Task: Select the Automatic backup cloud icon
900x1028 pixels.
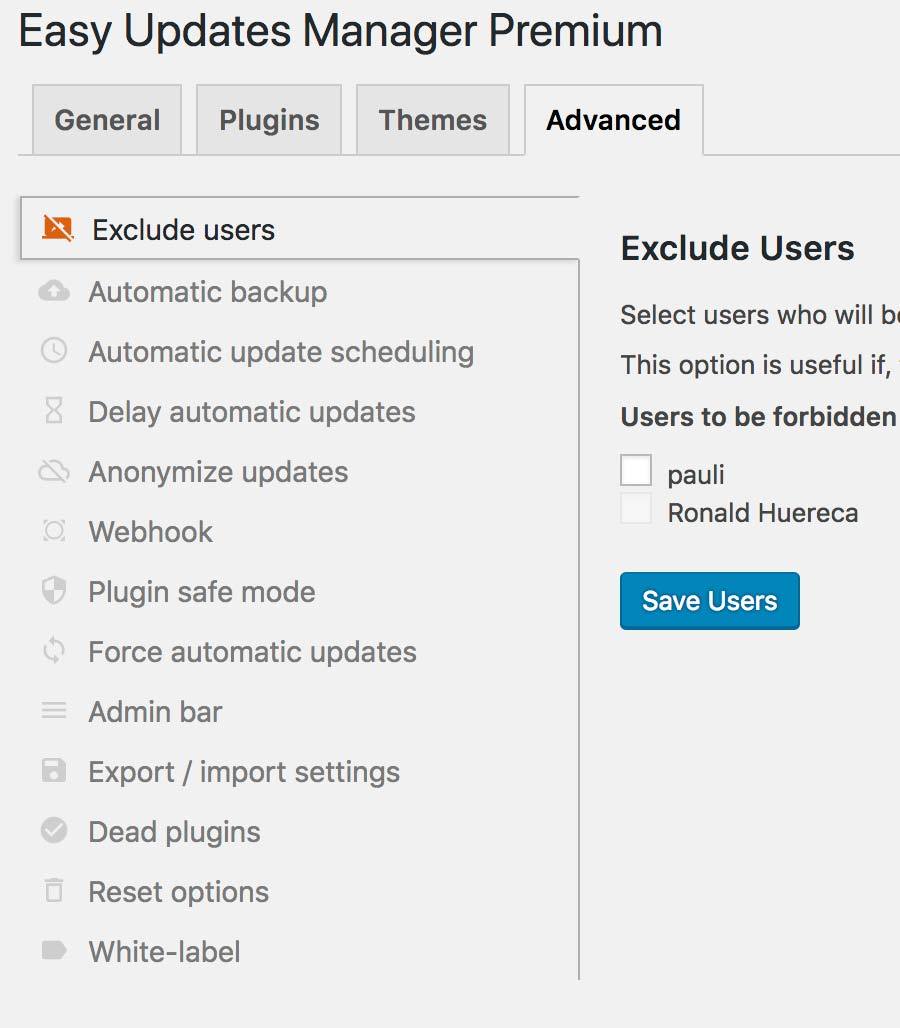Action: [x=53, y=292]
